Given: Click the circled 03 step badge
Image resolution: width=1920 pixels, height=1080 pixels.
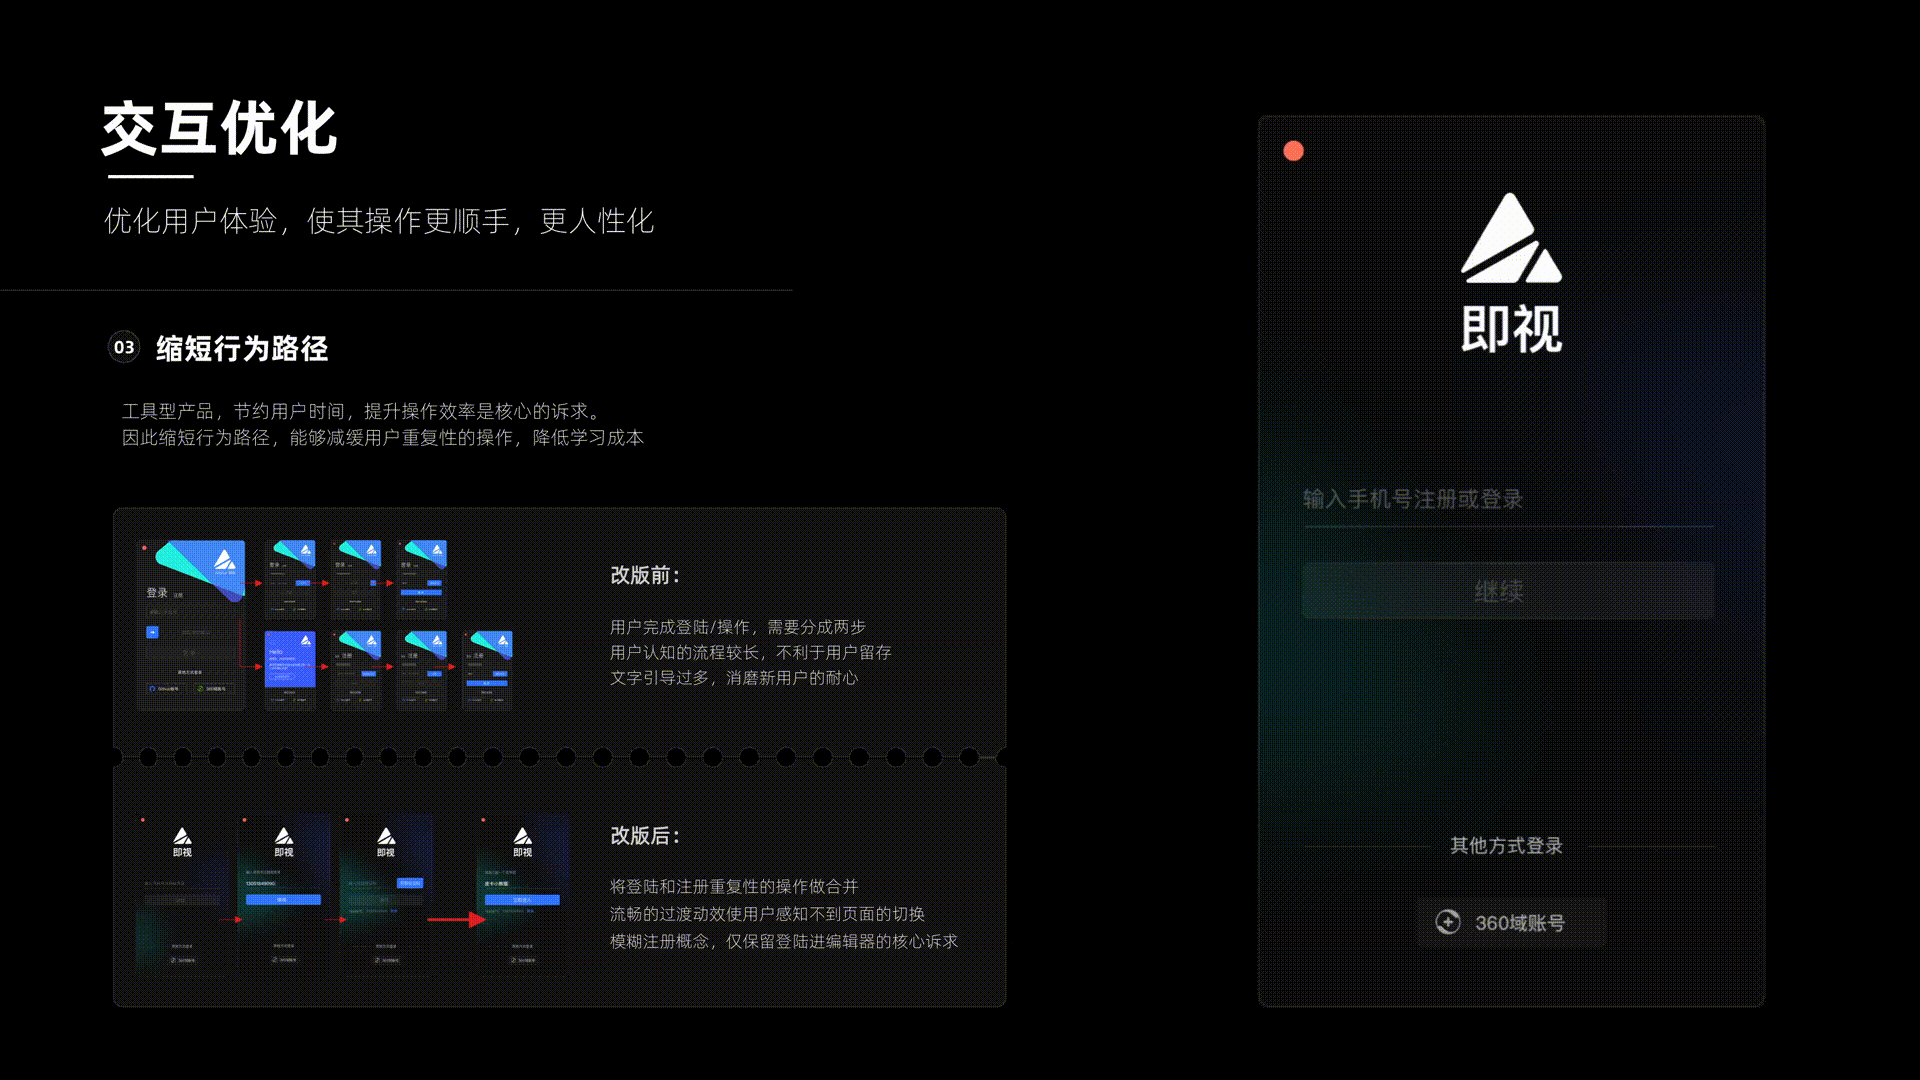Looking at the screenshot, I should [x=125, y=347].
